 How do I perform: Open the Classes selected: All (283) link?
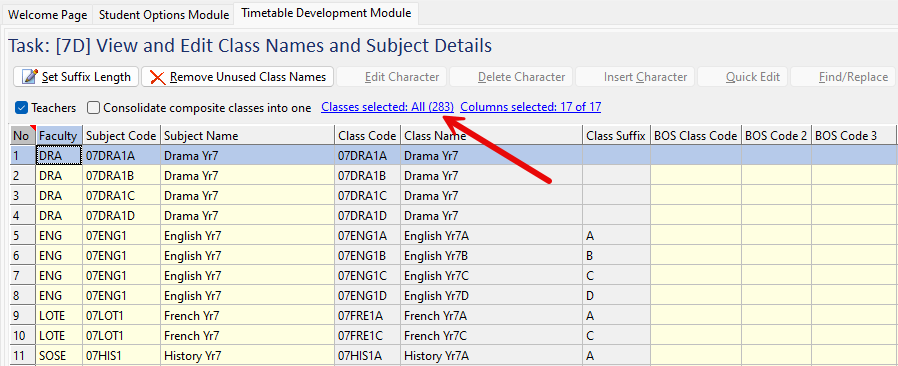tap(388, 107)
